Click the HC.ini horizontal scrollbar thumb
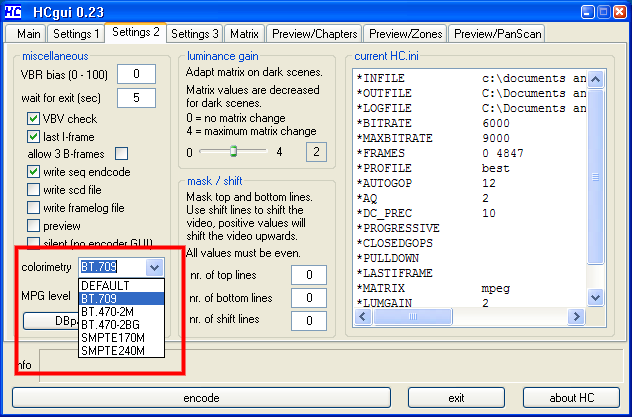The height and width of the screenshot is (417, 632). click(413, 317)
